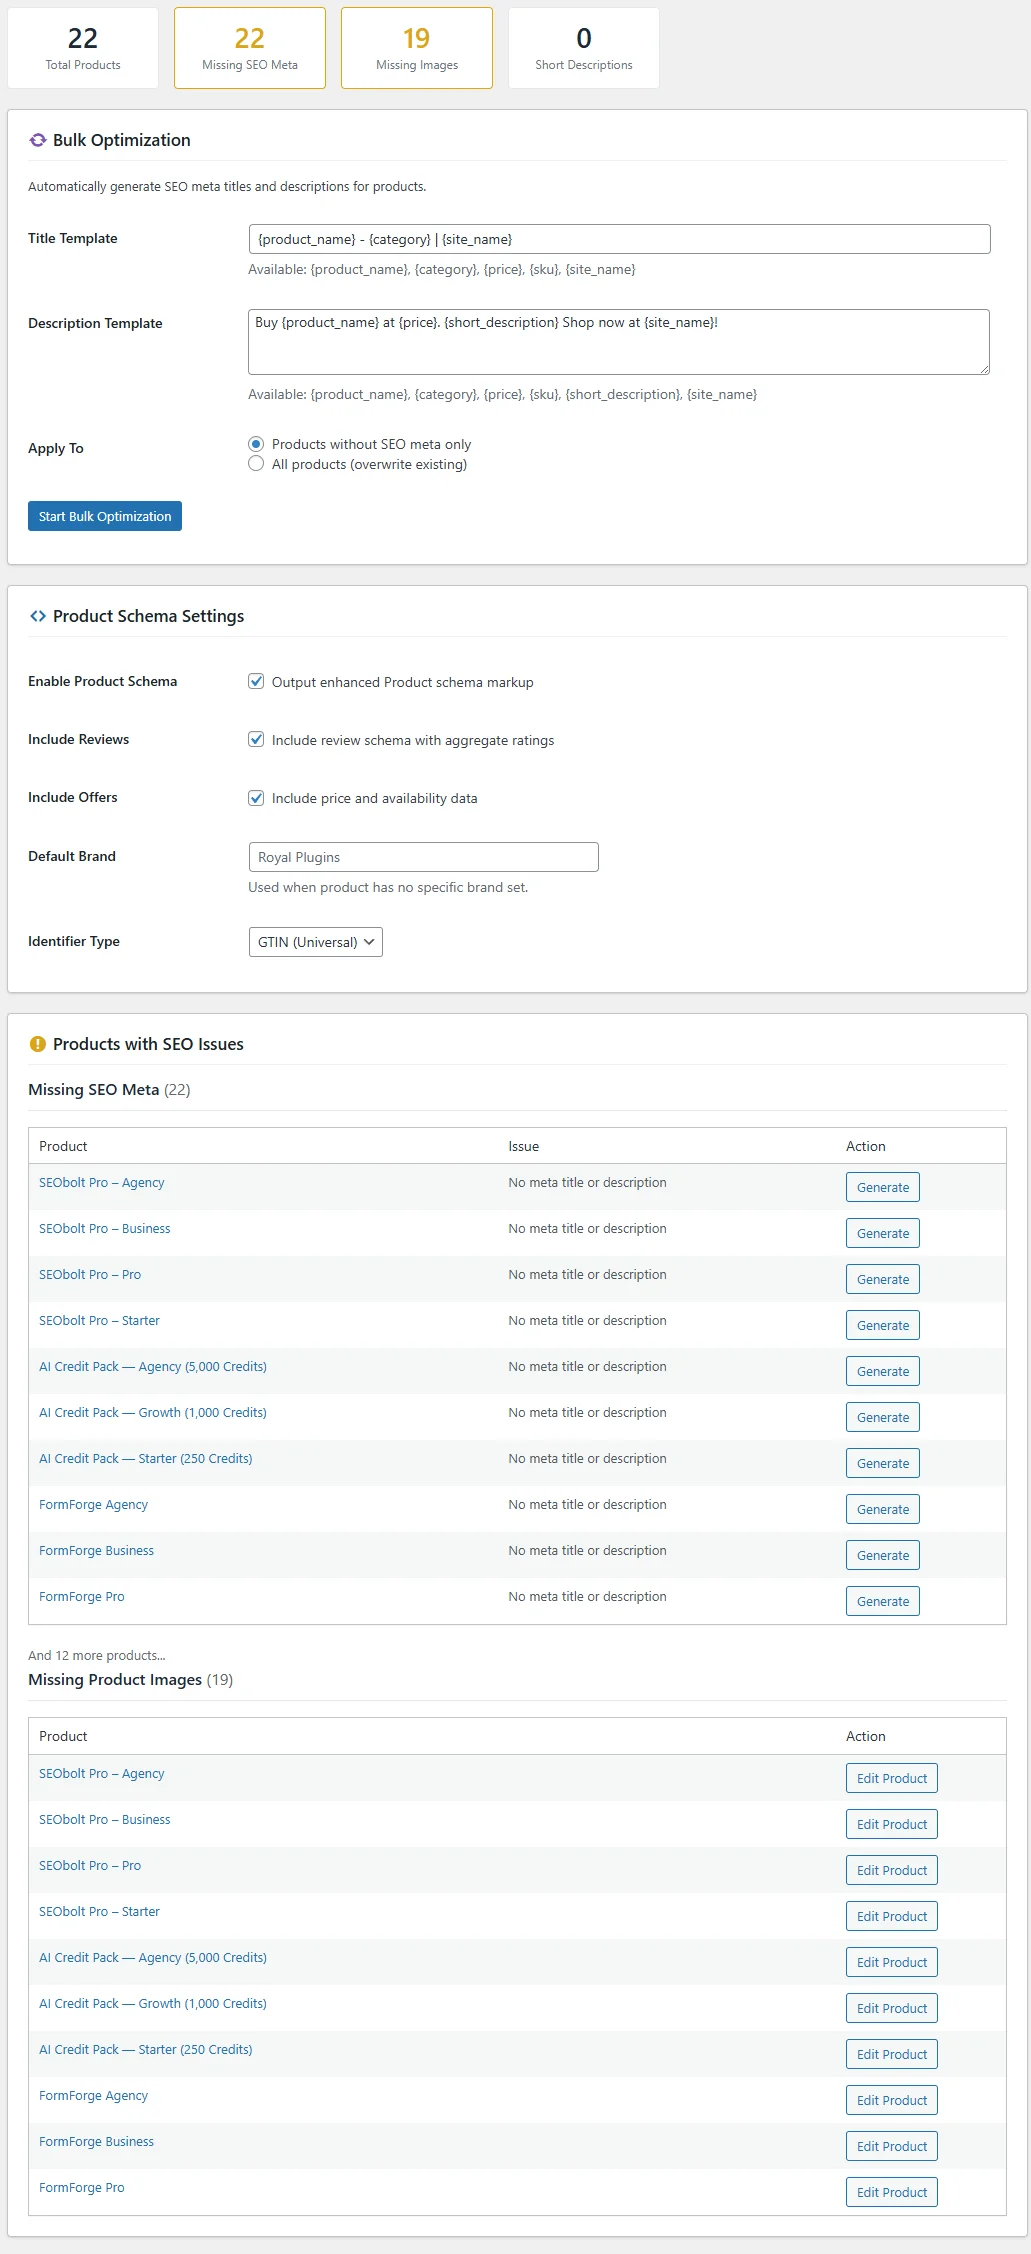Click the Product Schema Settings code icon
The width and height of the screenshot is (1031, 2254).
coord(38,616)
